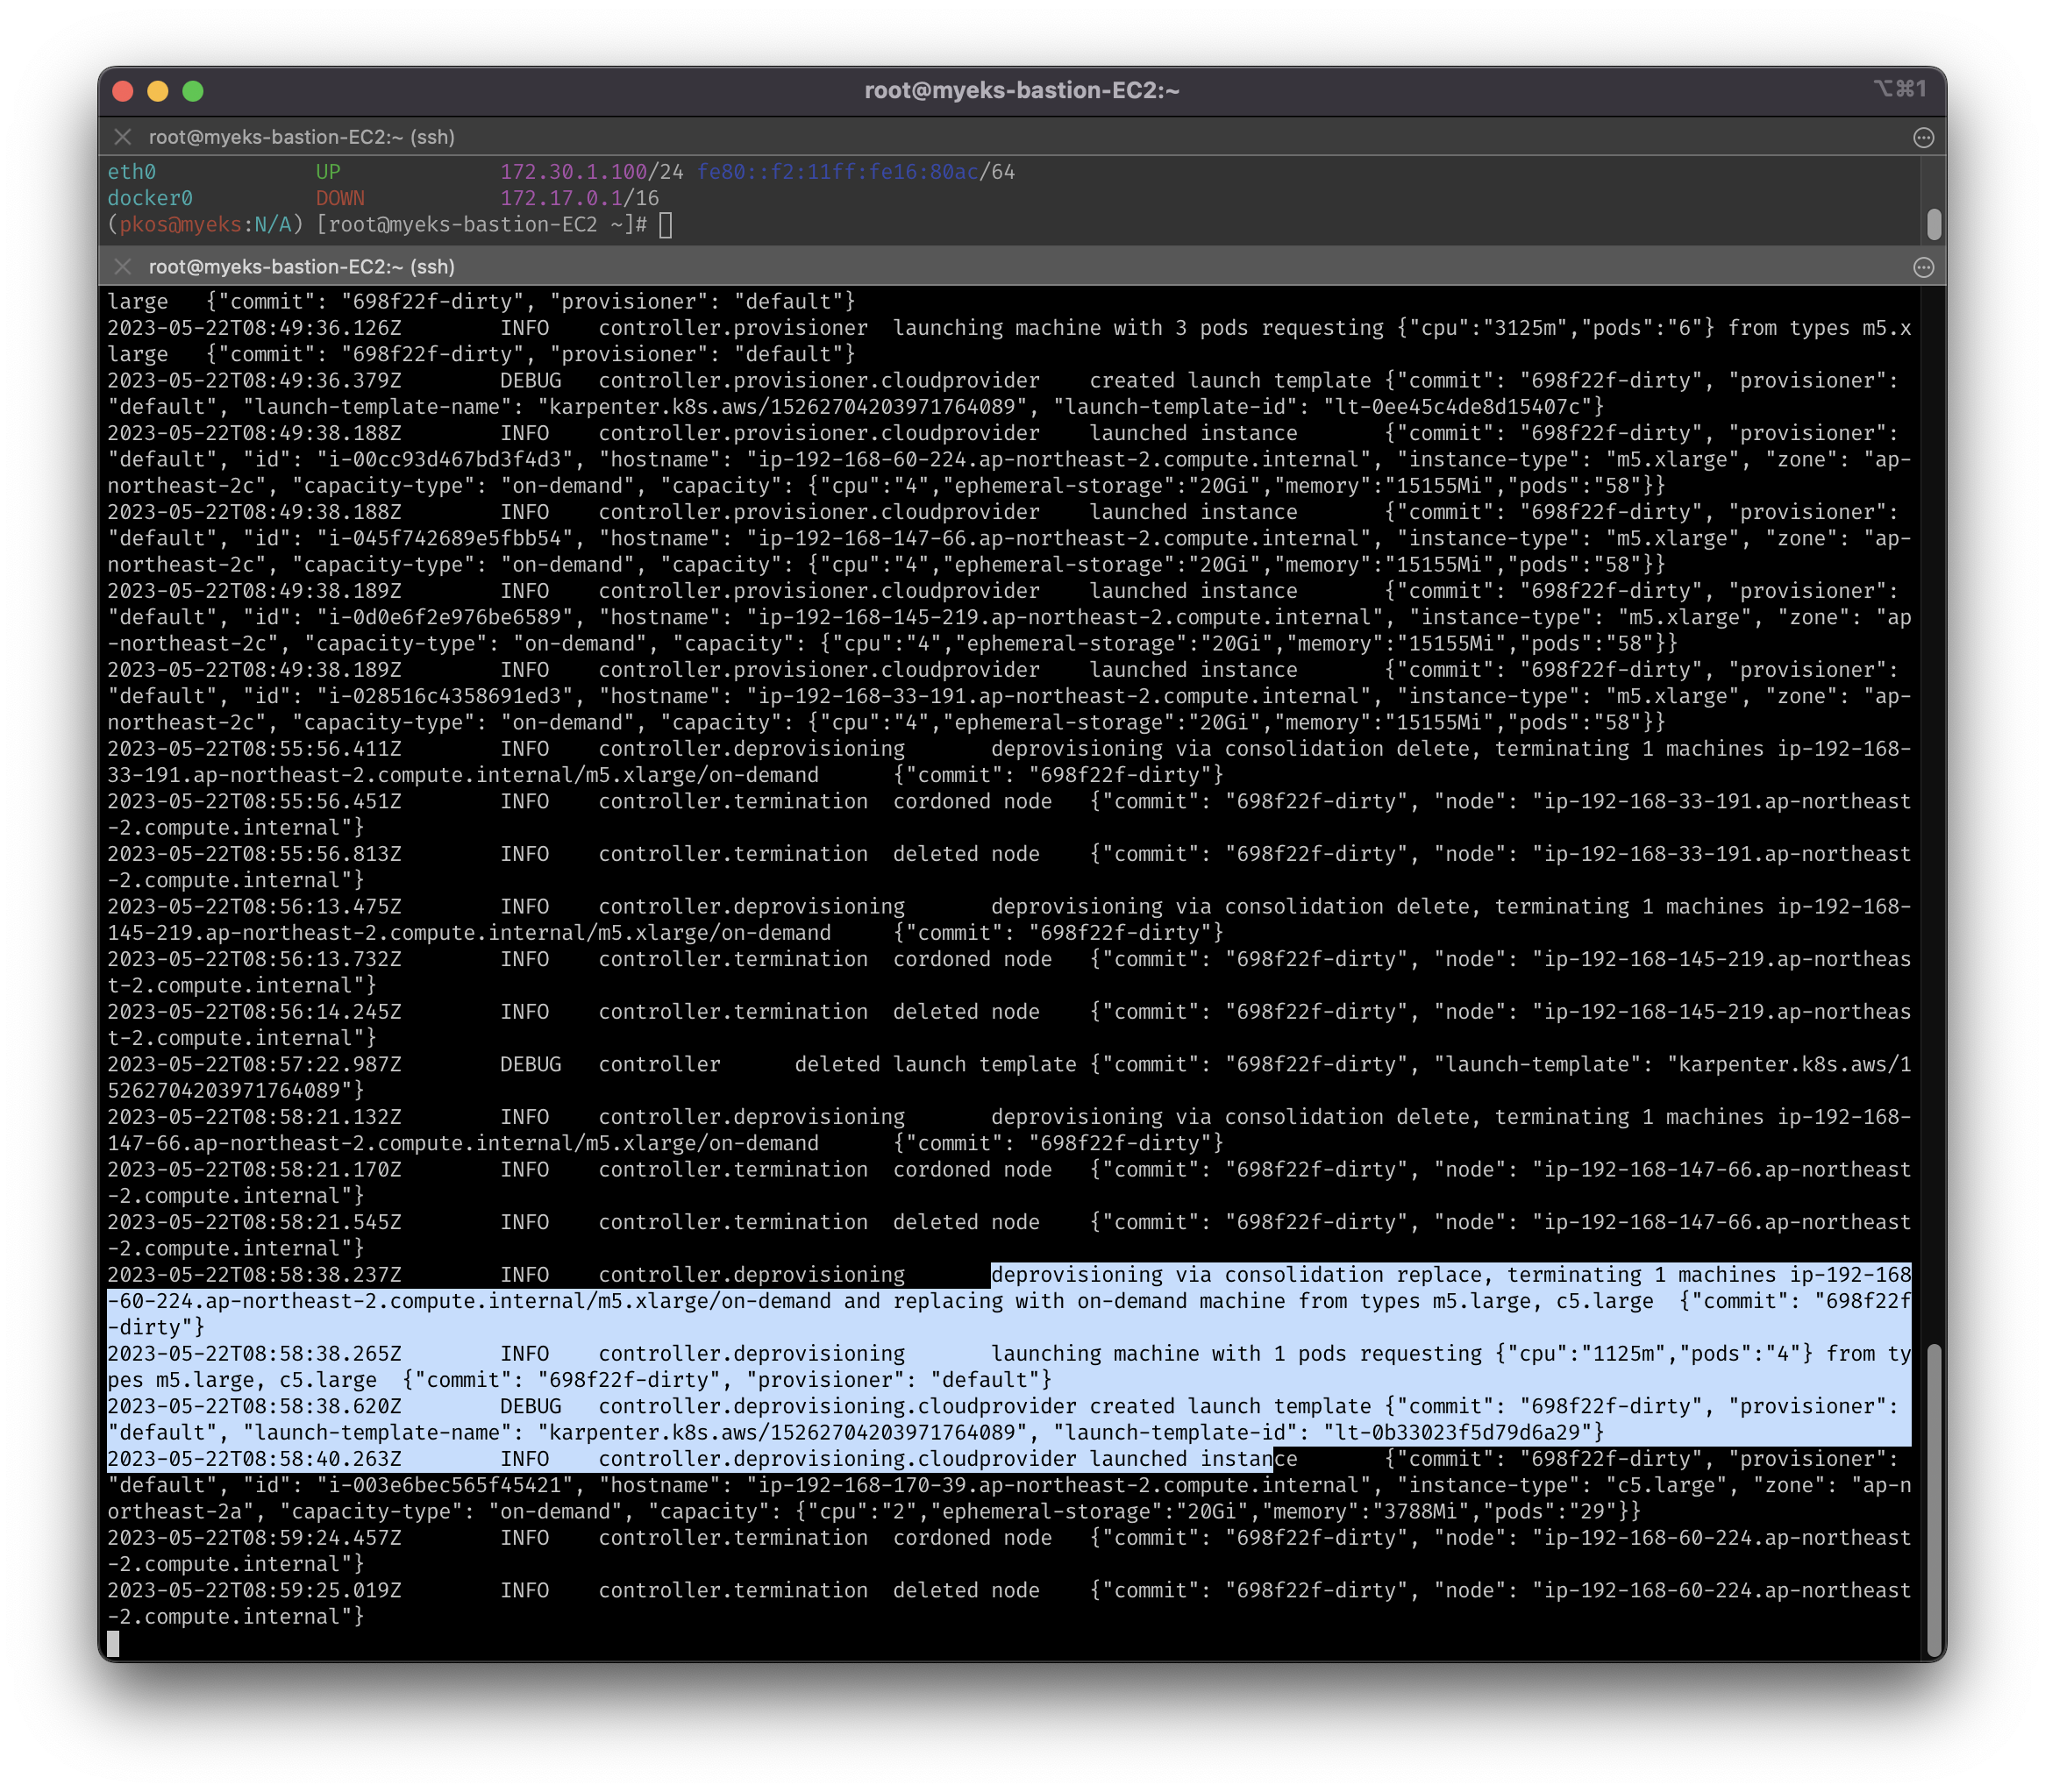The height and width of the screenshot is (1792, 2045).
Task: Click the launch-template-id 'lt-0b33023f5d79d6a29'
Action: (1457, 1433)
